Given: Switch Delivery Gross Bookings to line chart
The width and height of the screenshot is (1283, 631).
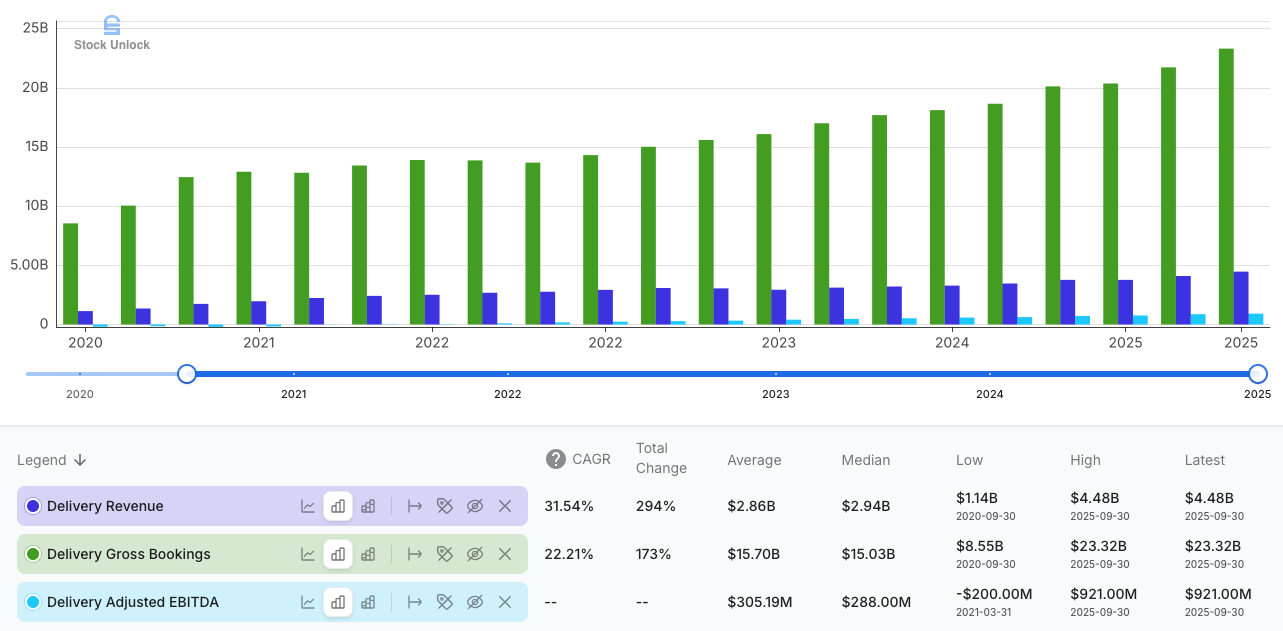Looking at the screenshot, I should [308, 554].
